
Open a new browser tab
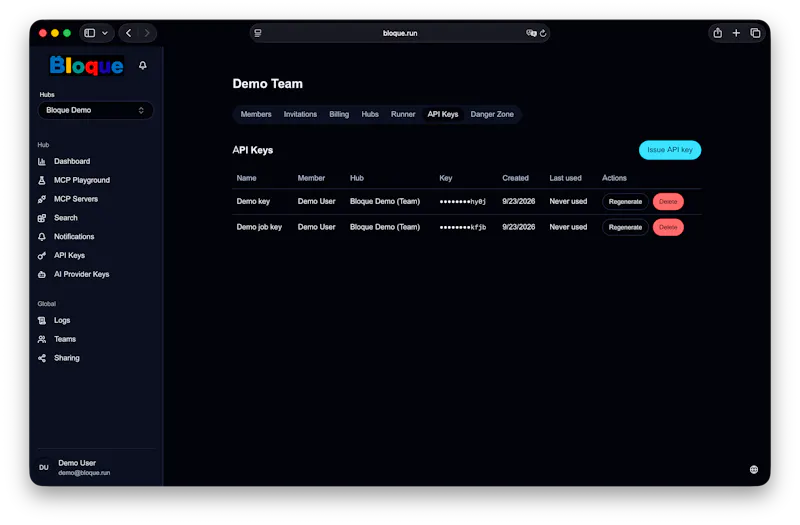pos(736,33)
